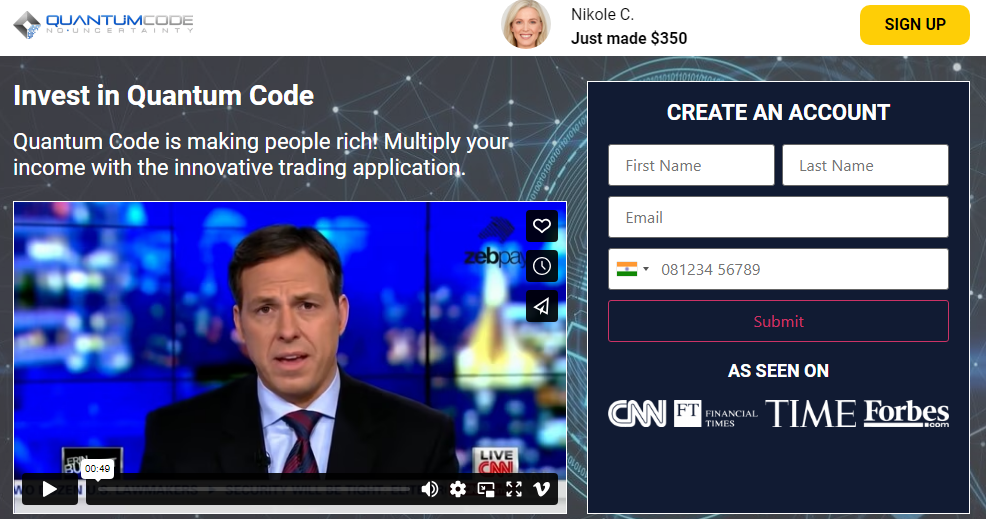Focus the First Name field

pyautogui.click(x=691, y=165)
